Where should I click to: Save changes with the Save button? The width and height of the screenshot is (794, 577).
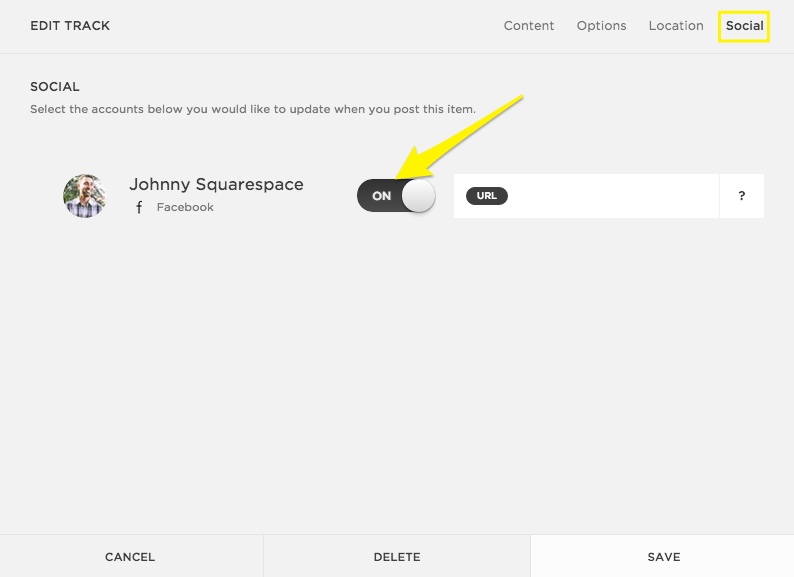click(x=663, y=557)
